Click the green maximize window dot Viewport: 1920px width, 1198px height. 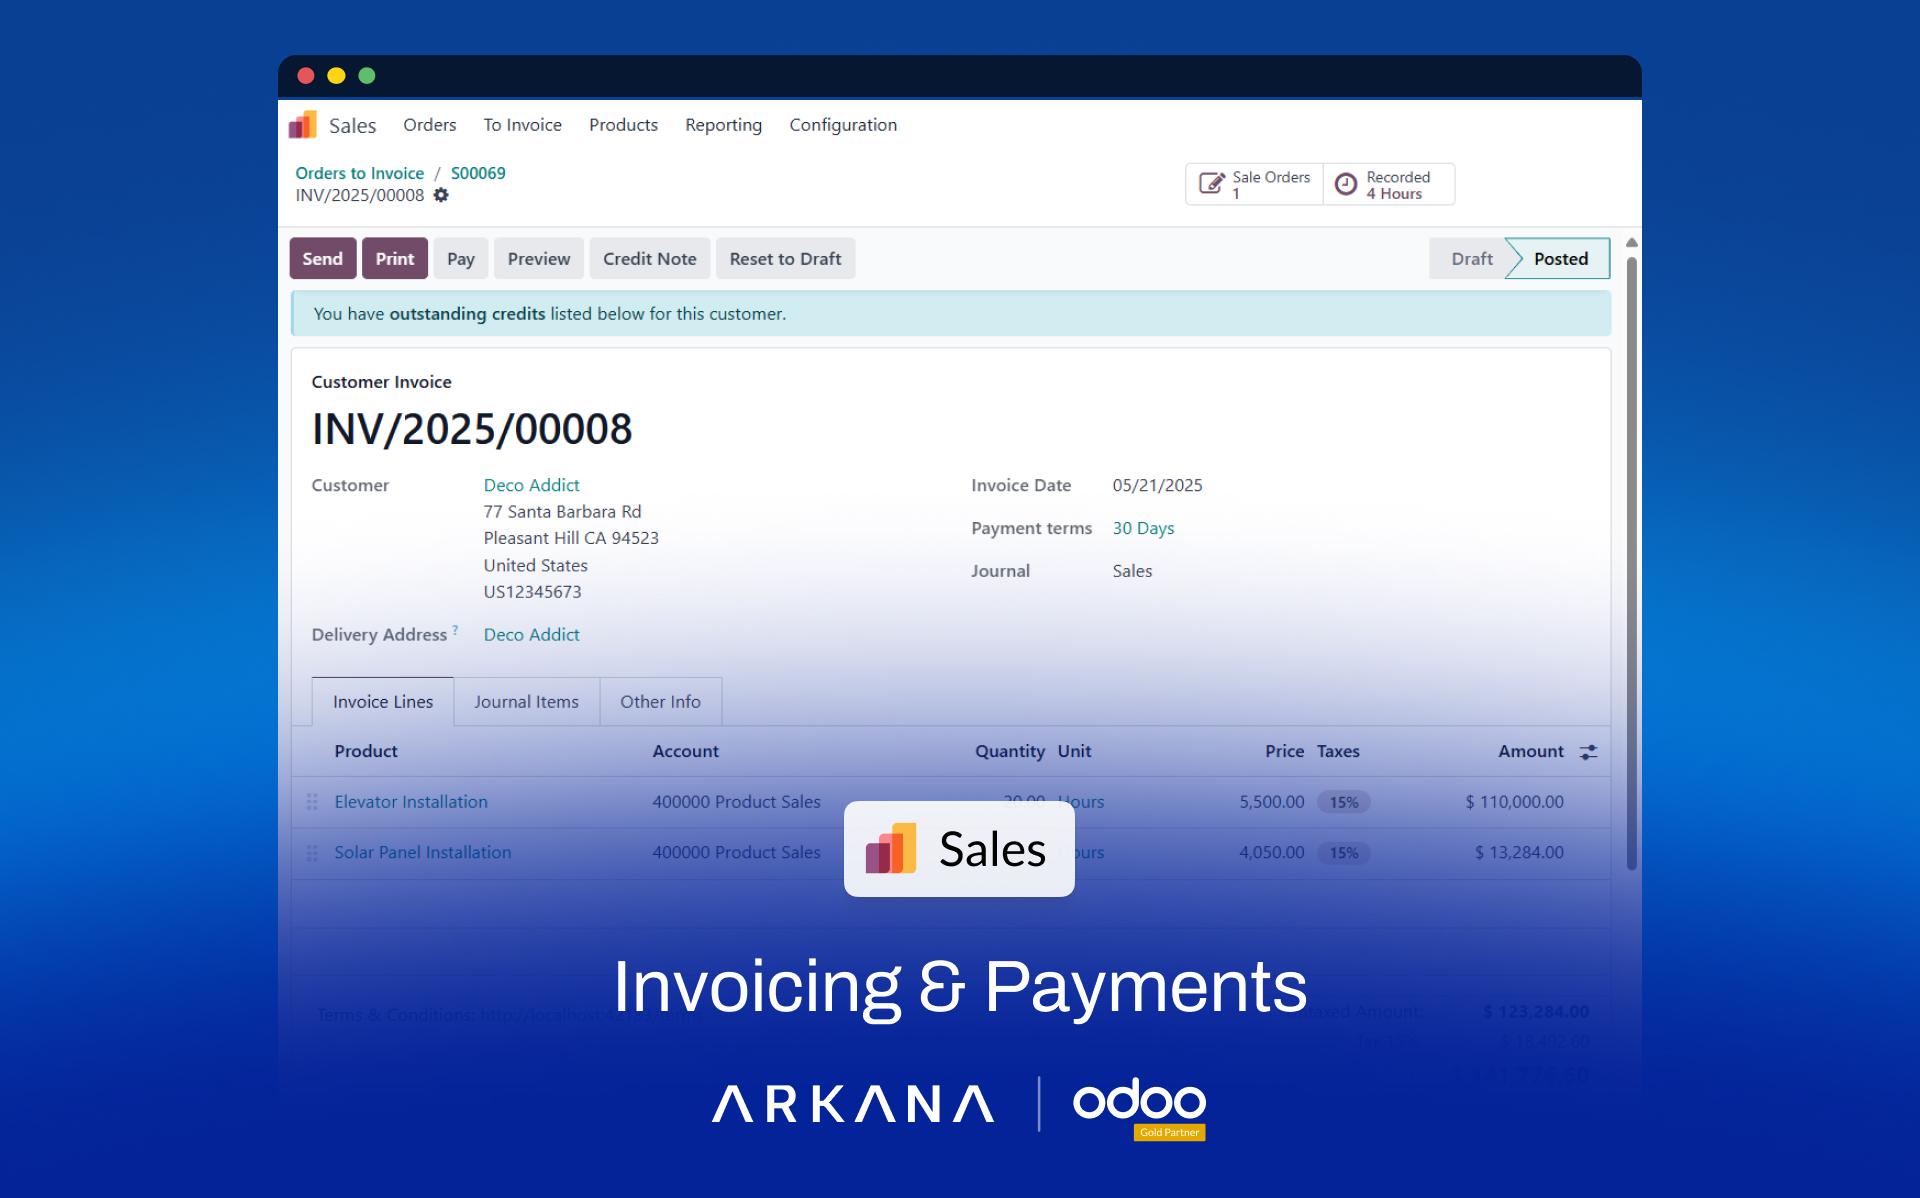click(x=367, y=76)
